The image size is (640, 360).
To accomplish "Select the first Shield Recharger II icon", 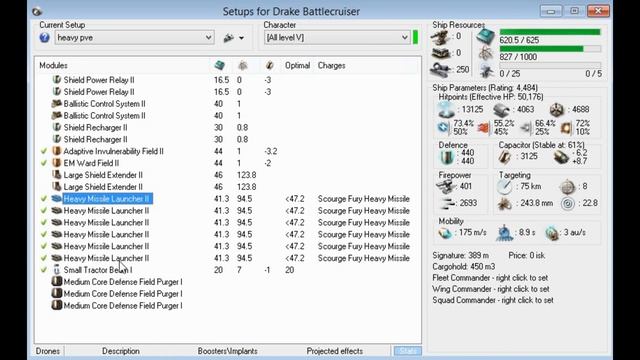I will pos(57,127).
